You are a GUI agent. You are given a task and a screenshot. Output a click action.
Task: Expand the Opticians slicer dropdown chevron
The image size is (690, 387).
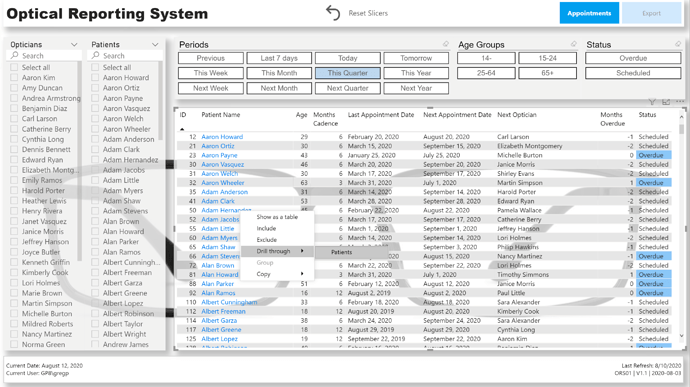click(x=74, y=44)
